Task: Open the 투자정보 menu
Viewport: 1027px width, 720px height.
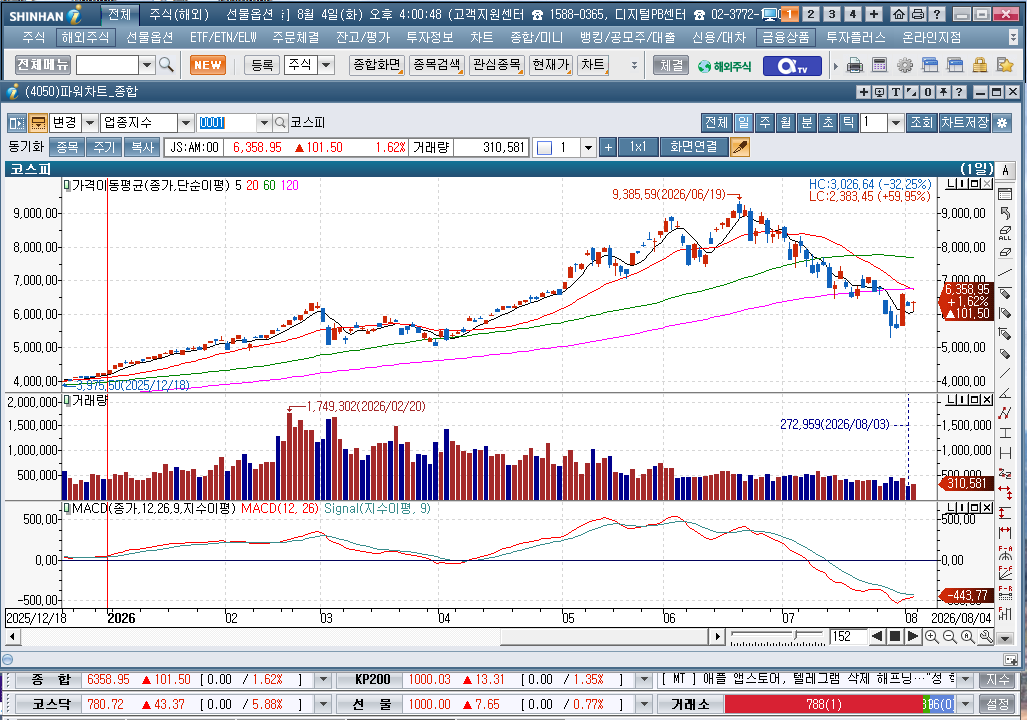Action: (x=430, y=37)
